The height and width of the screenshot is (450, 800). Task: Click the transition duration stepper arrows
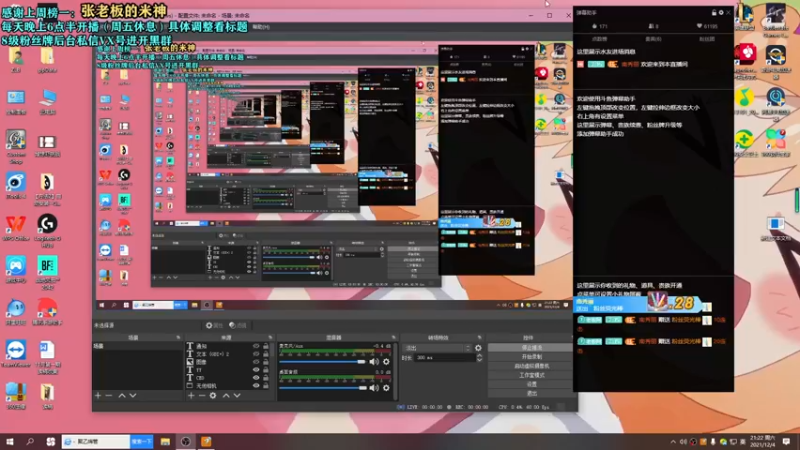(x=479, y=358)
